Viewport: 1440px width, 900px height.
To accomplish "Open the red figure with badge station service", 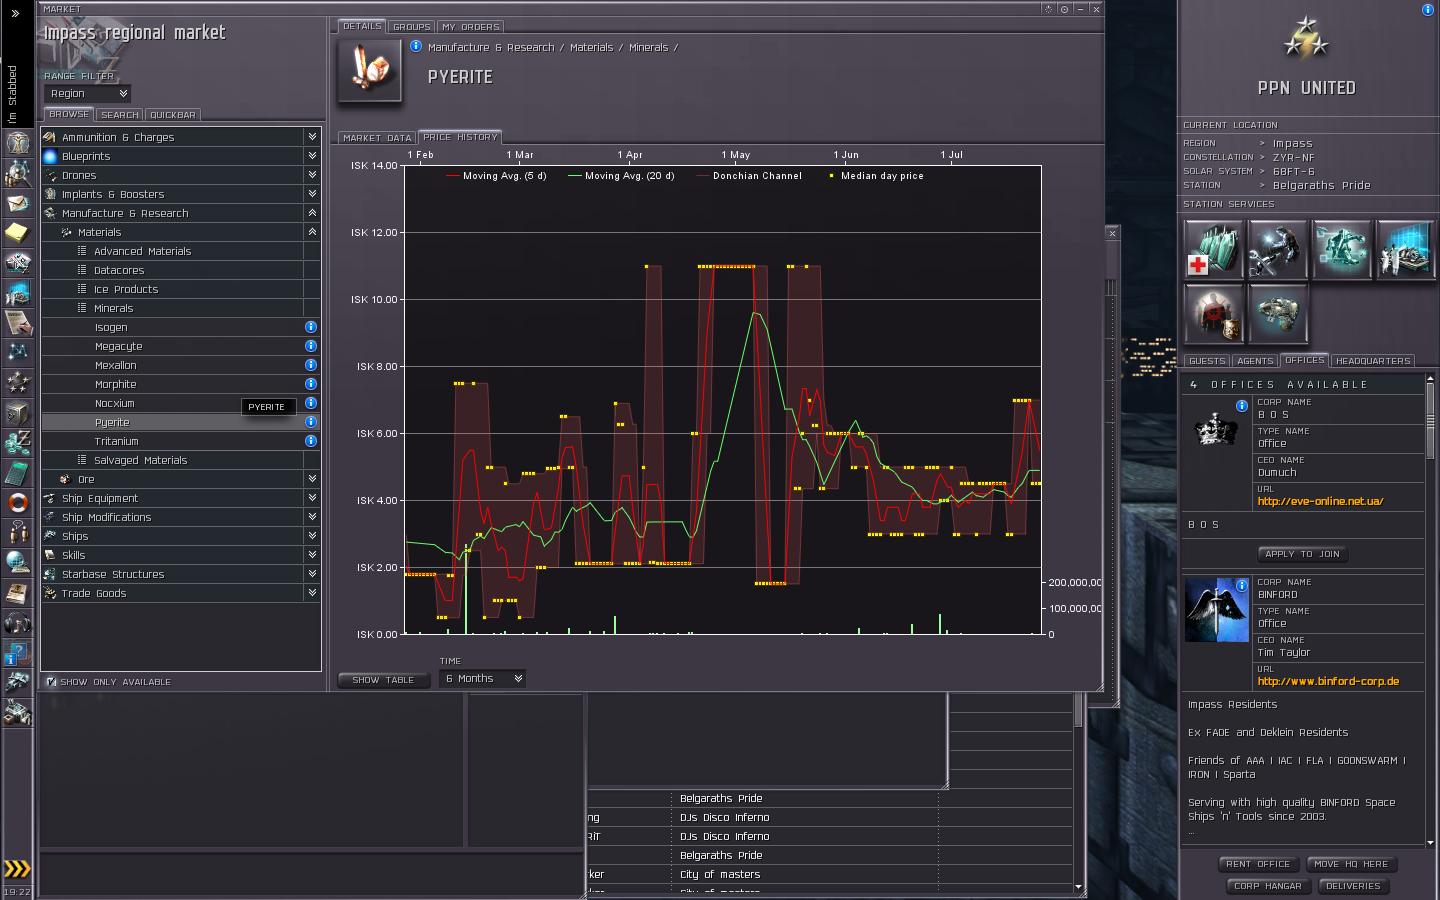I will (x=1213, y=313).
